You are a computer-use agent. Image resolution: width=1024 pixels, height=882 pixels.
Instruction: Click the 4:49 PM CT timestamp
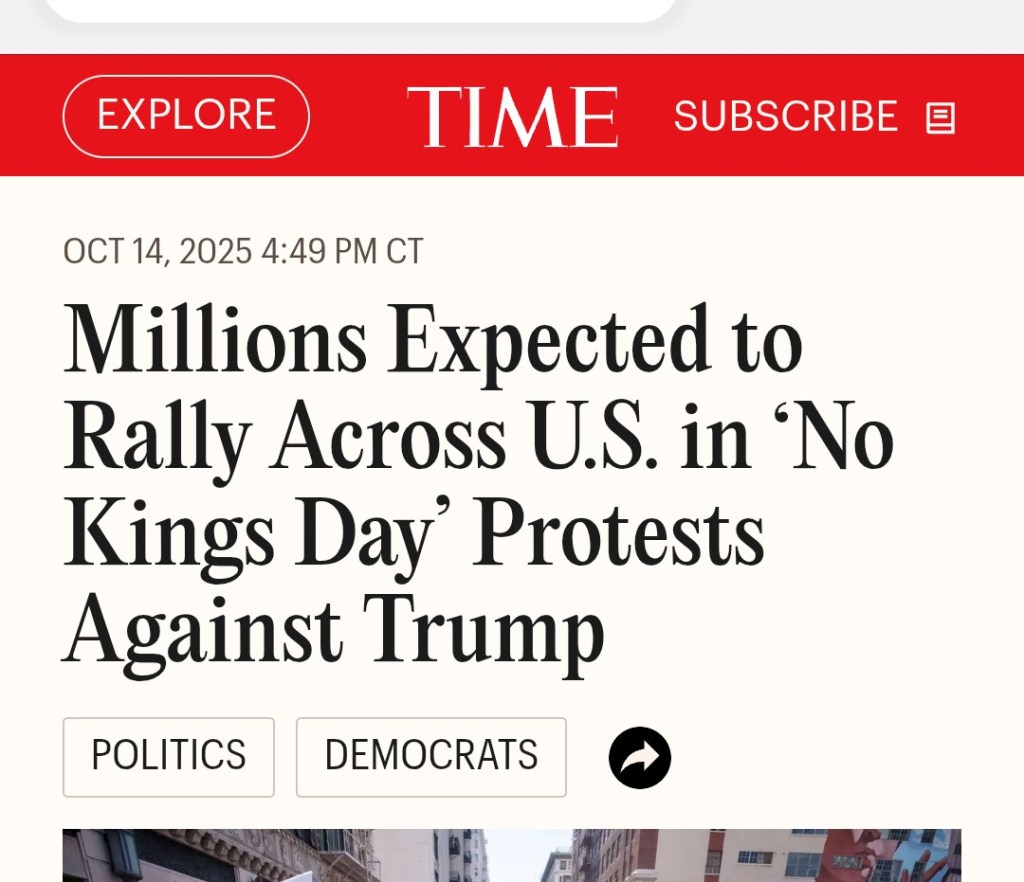tap(342, 251)
